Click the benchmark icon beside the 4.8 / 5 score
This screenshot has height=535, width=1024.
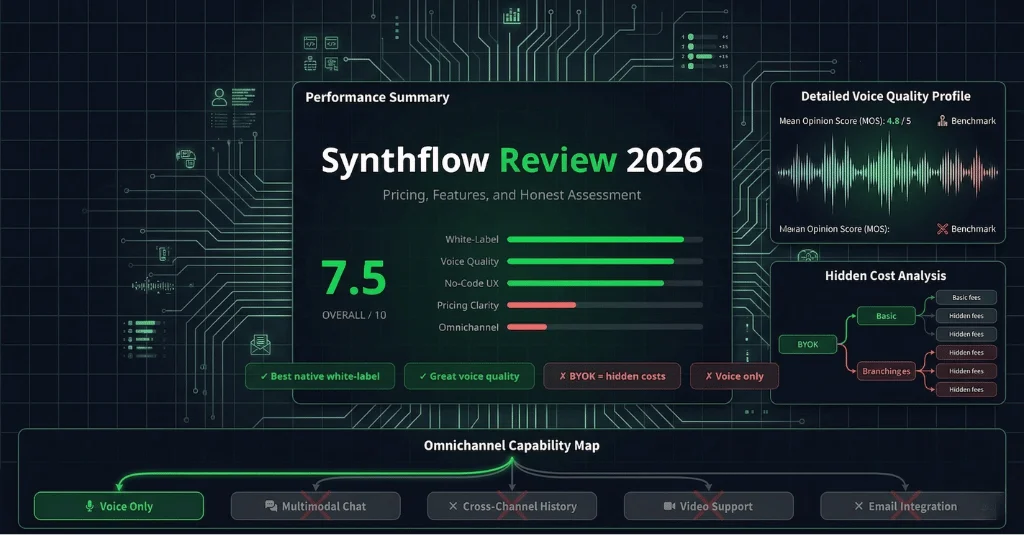click(x=942, y=121)
